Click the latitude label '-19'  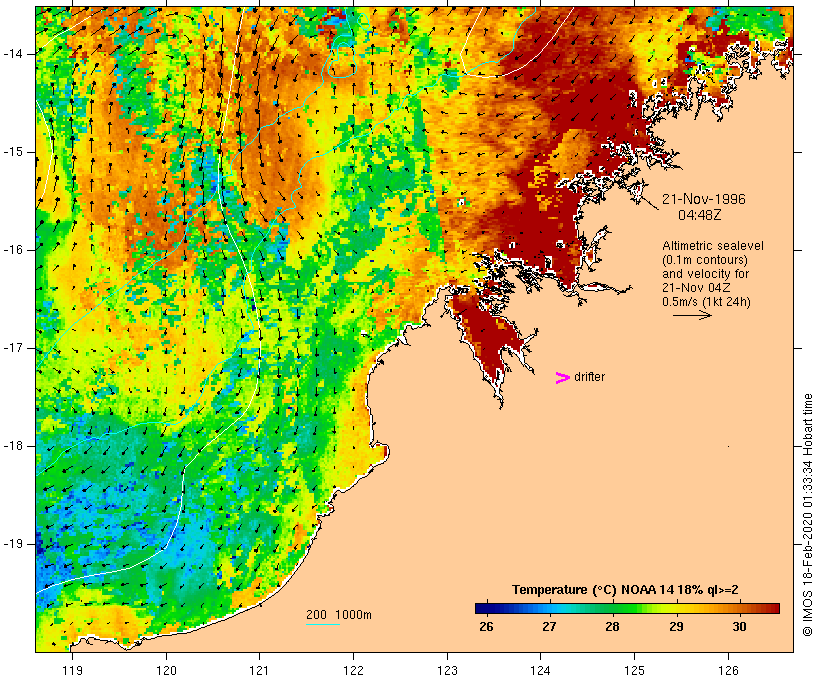pyautogui.click(x=13, y=544)
